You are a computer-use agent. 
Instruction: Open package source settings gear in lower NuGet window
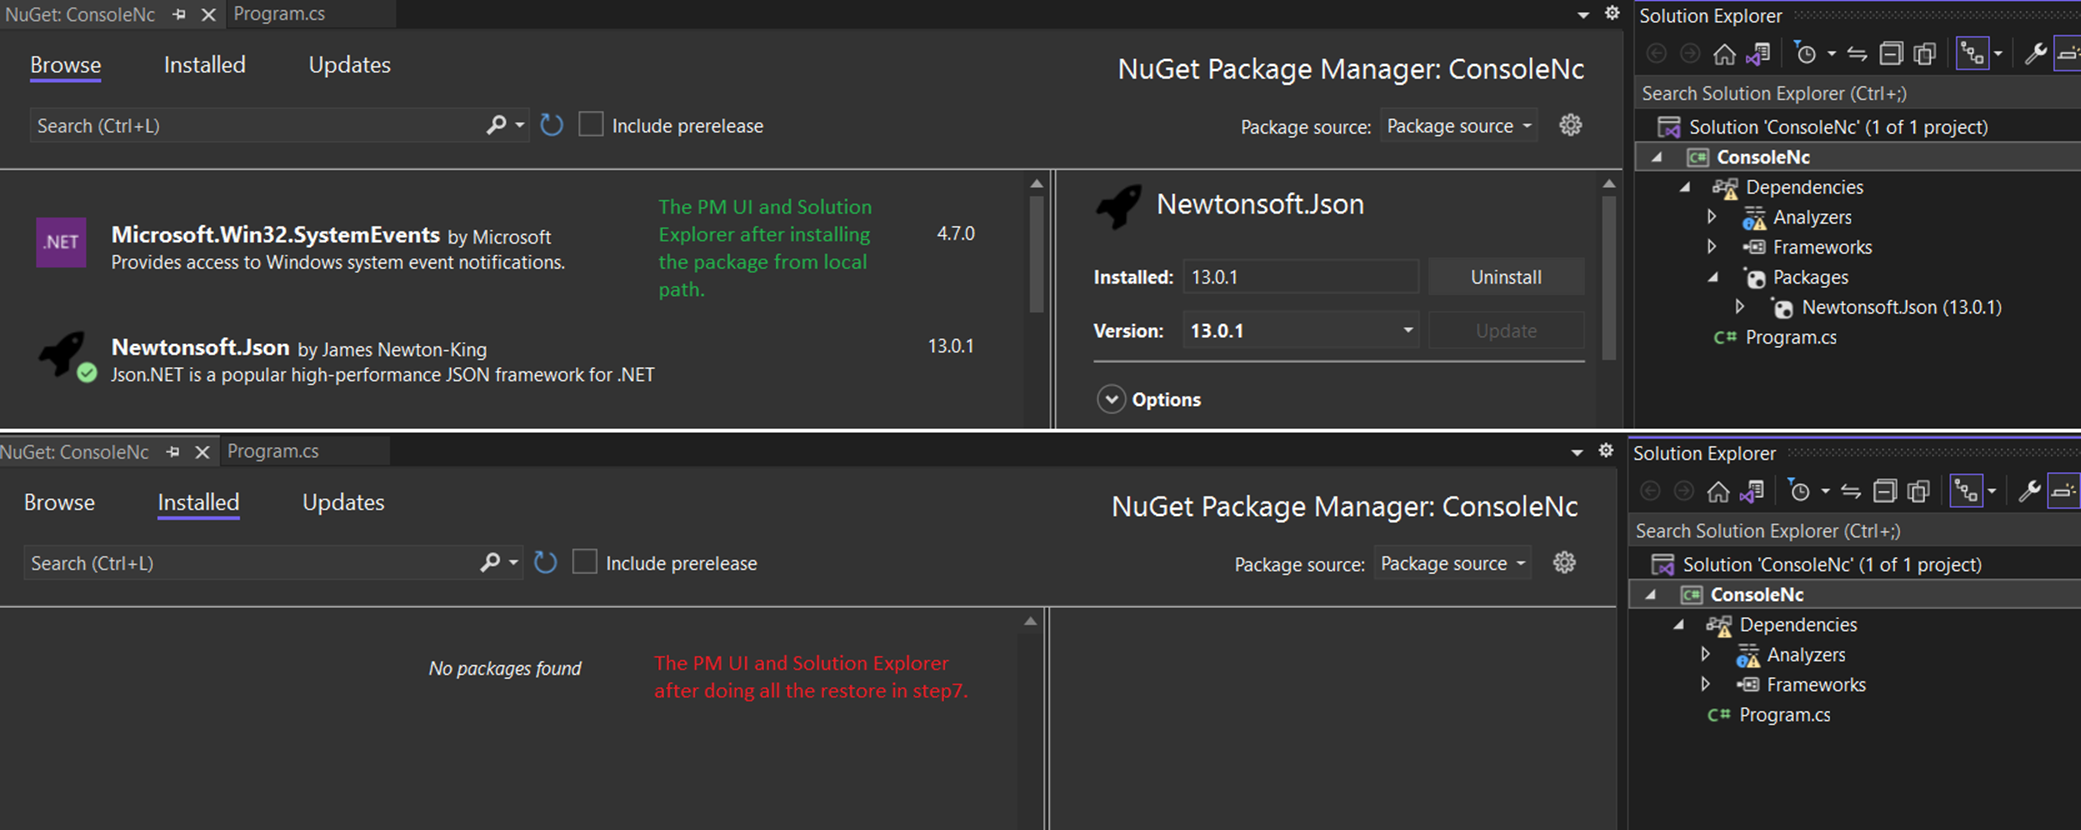[1565, 562]
